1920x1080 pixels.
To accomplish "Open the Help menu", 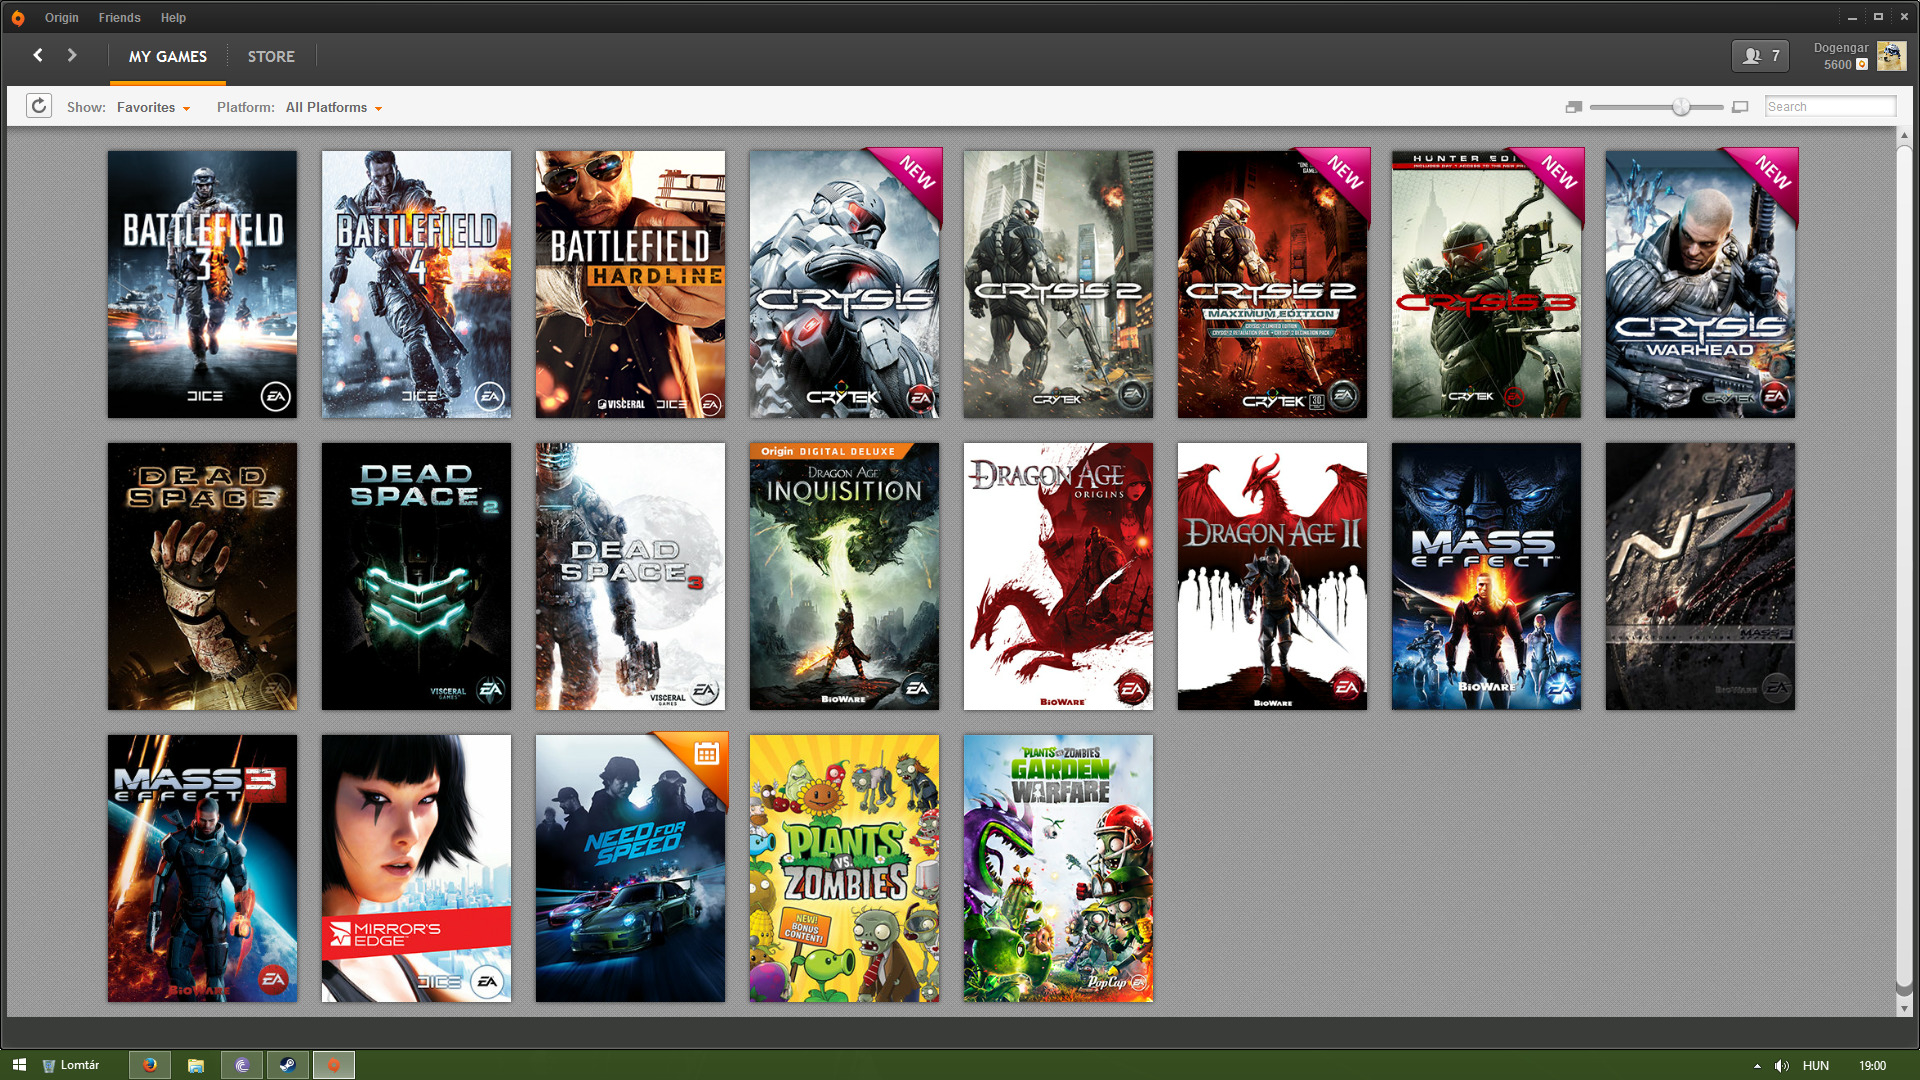I will pyautogui.click(x=173, y=18).
